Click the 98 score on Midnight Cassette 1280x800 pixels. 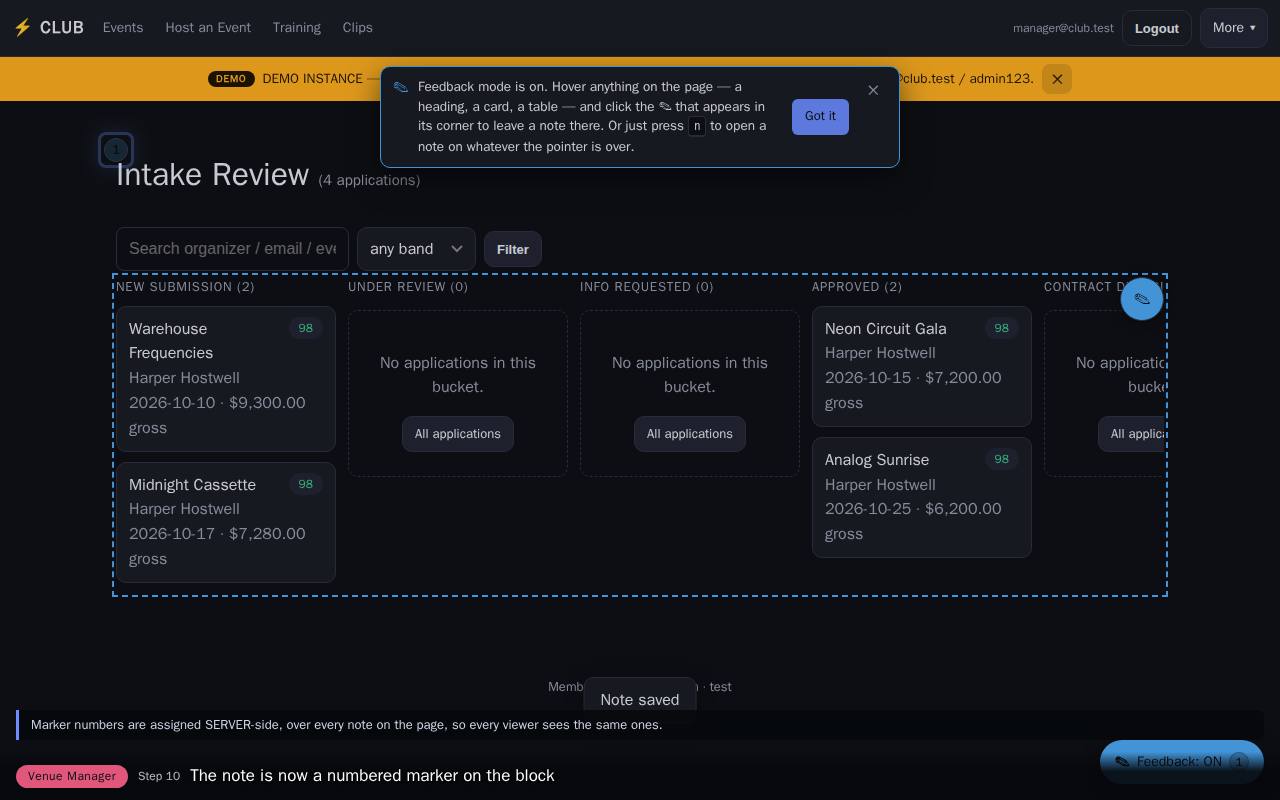pos(306,485)
